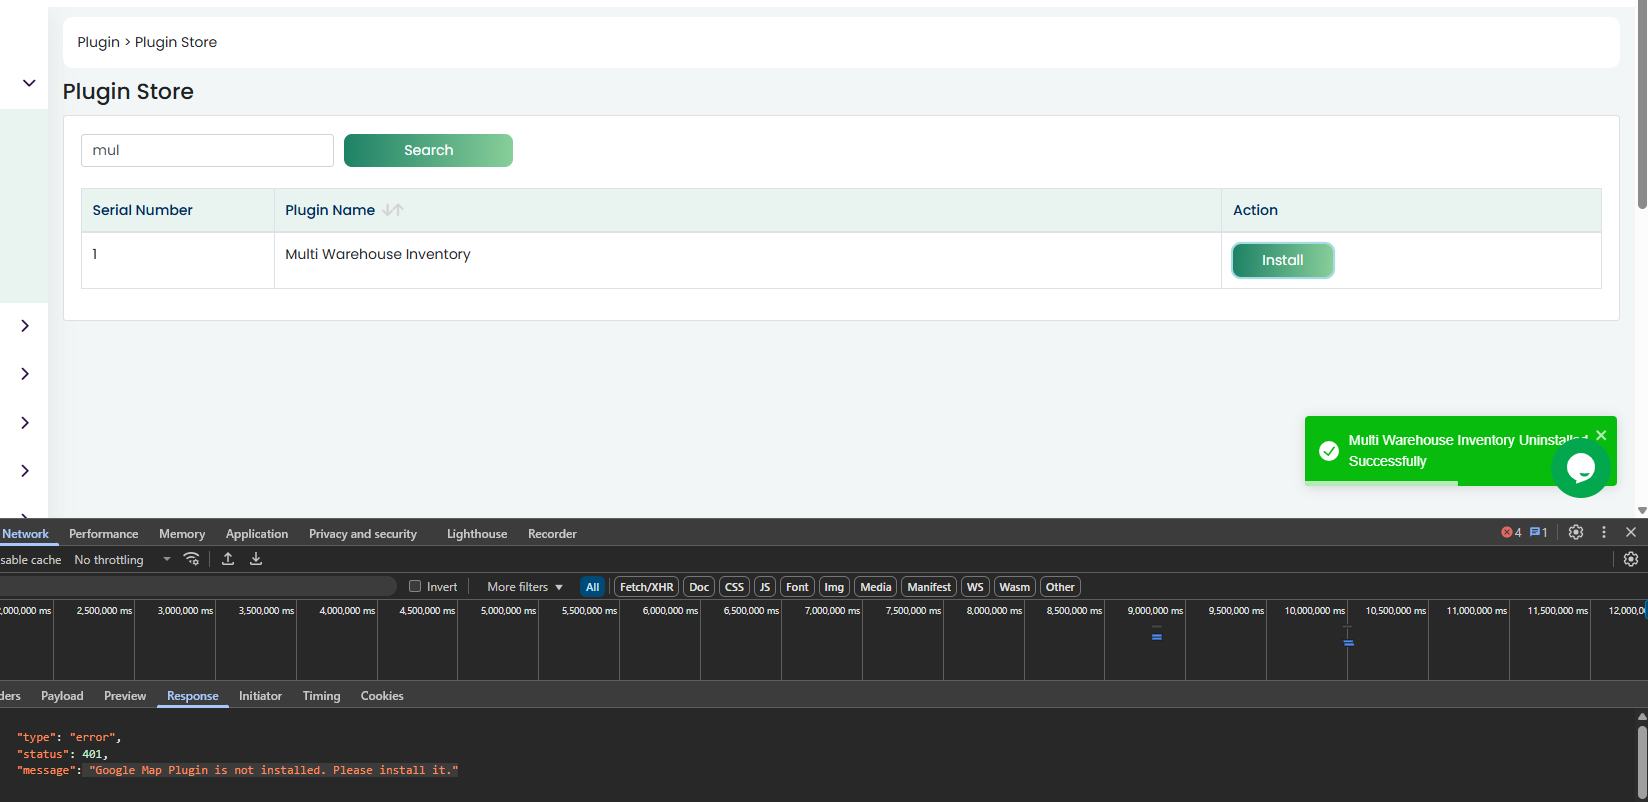The image size is (1648, 802).
Task: Open the Payload request tab
Action: tap(62, 696)
